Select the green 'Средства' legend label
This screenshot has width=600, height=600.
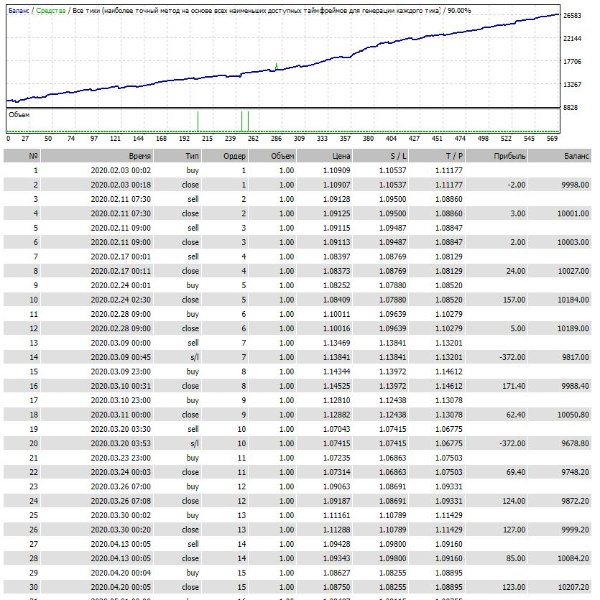pos(51,11)
